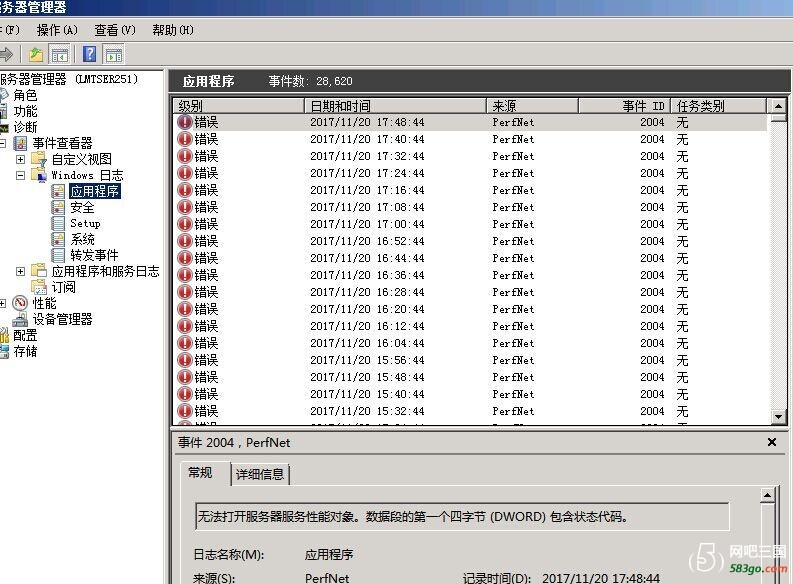Toggle the show/hide action pane icon

click(114, 55)
